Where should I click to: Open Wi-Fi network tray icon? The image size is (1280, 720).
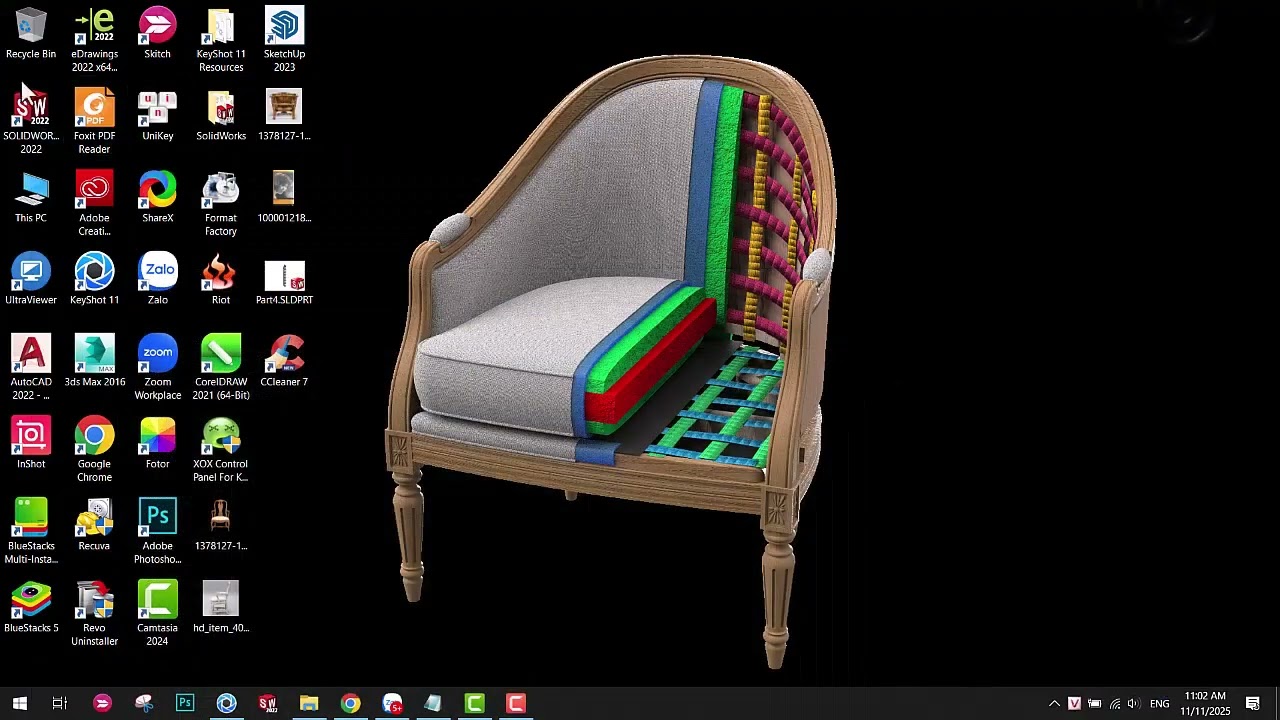tap(1114, 704)
